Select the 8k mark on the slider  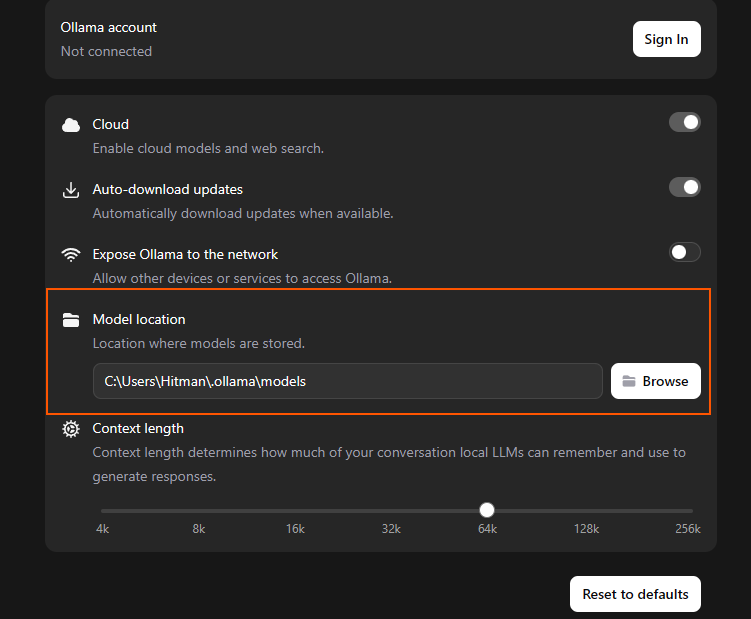coord(199,510)
